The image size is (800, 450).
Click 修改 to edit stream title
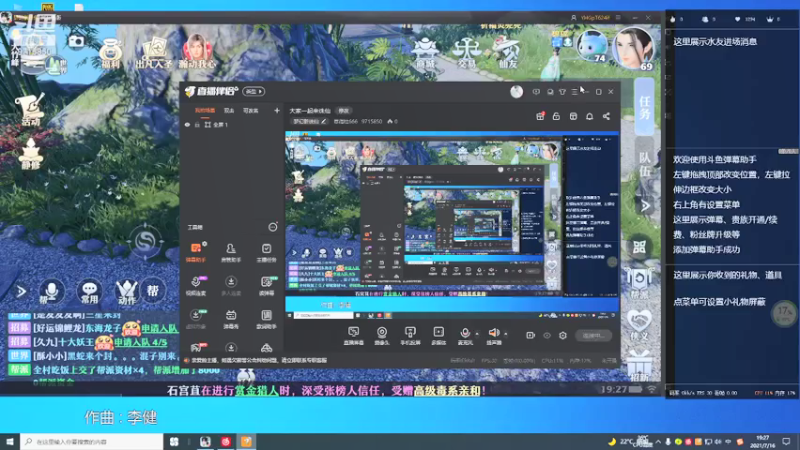pyautogui.click(x=344, y=111)
